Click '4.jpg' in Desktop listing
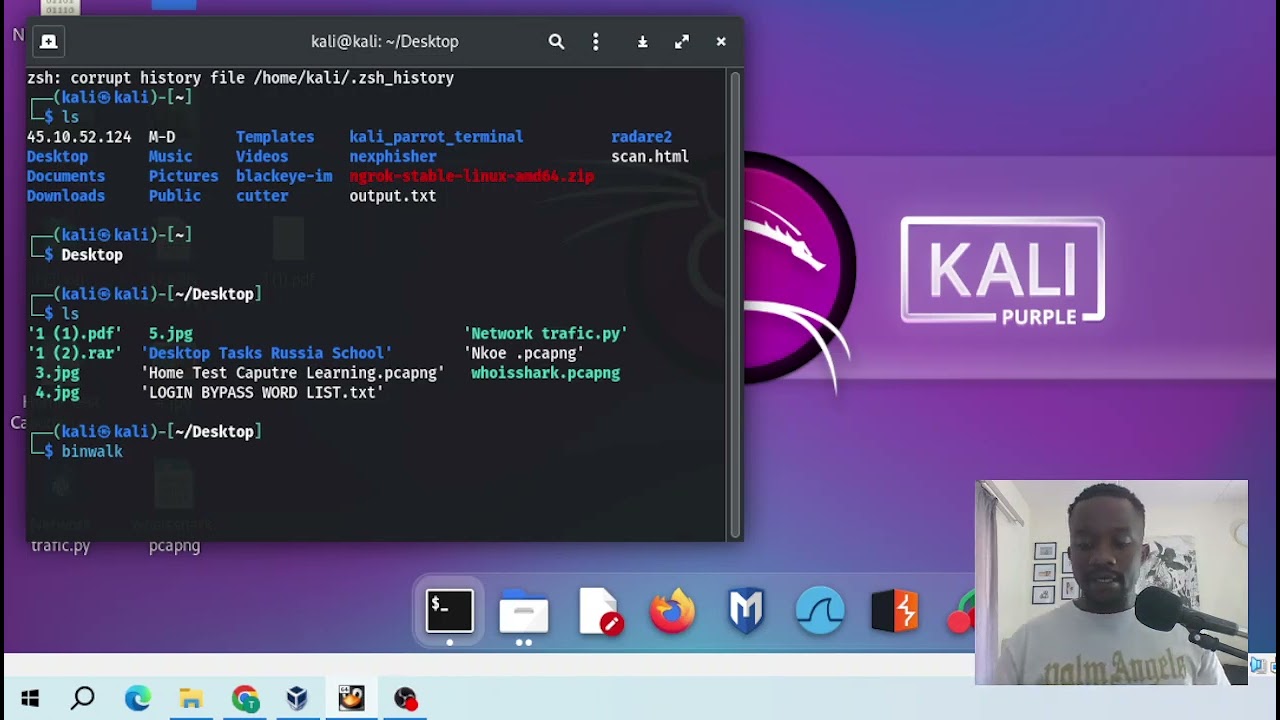The width and height of the screenshot is (1280, 720). pos(57,393)
